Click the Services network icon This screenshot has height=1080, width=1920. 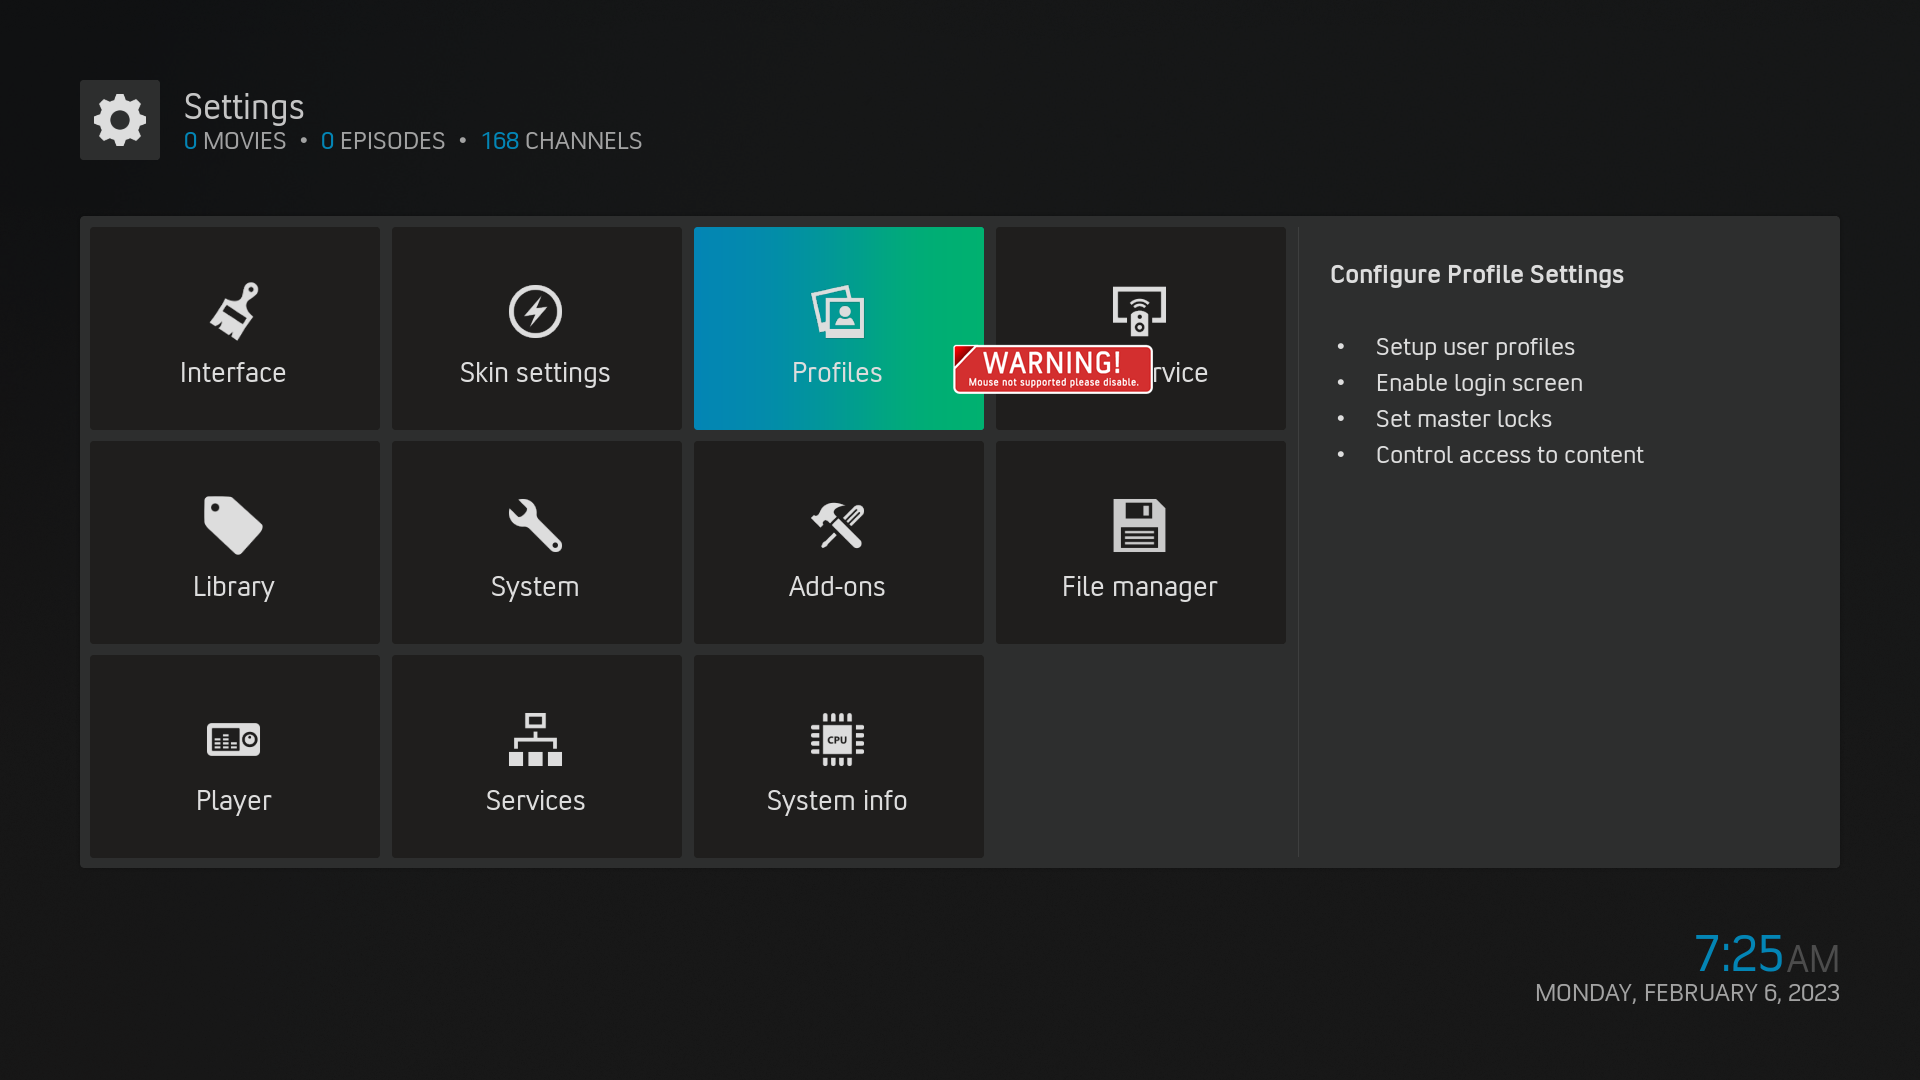click(x=535, y=739)
